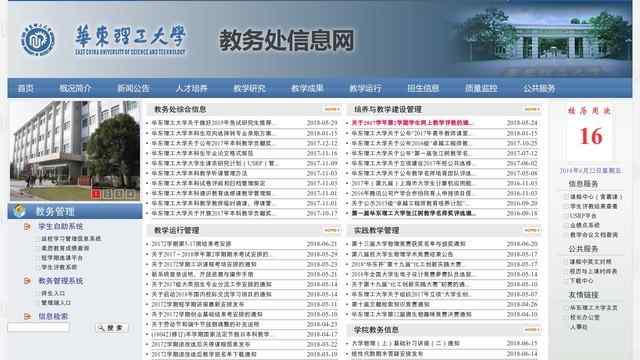
Task: Open the 质量监控 navigation item
Action: [481, 88]
